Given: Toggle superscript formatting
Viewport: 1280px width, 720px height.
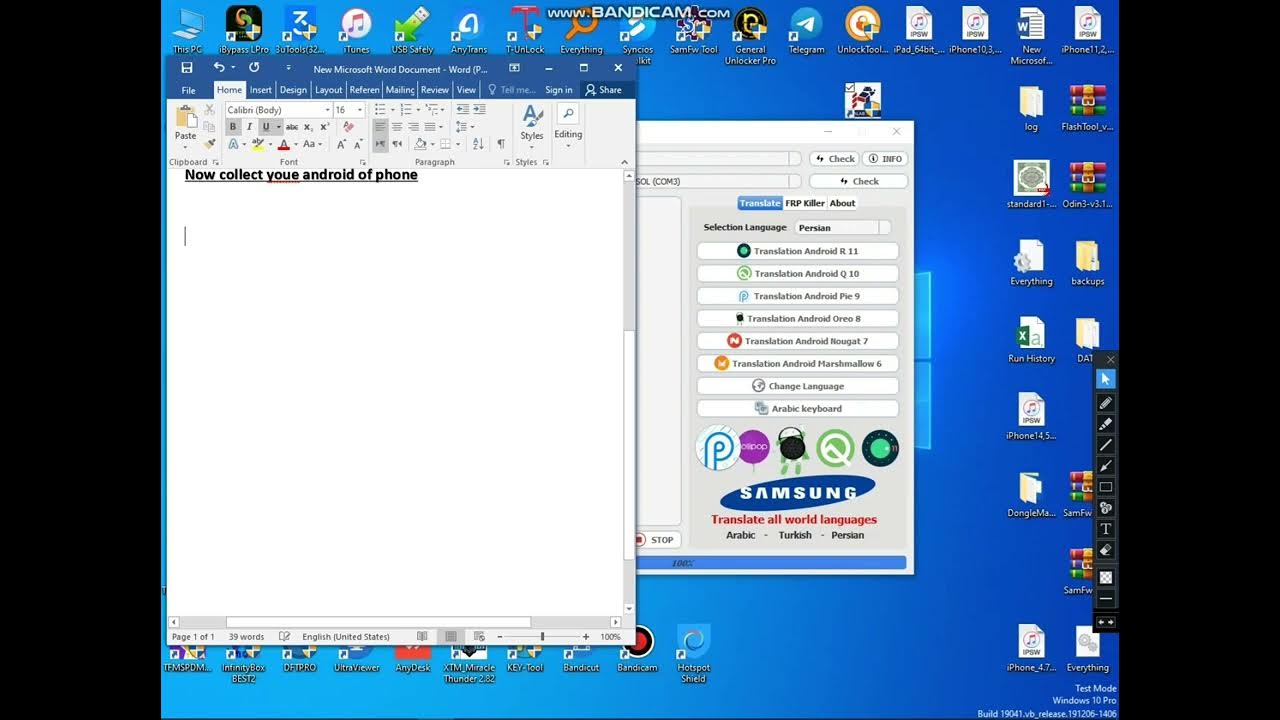Looking at the screenshot, I should 324,127.
